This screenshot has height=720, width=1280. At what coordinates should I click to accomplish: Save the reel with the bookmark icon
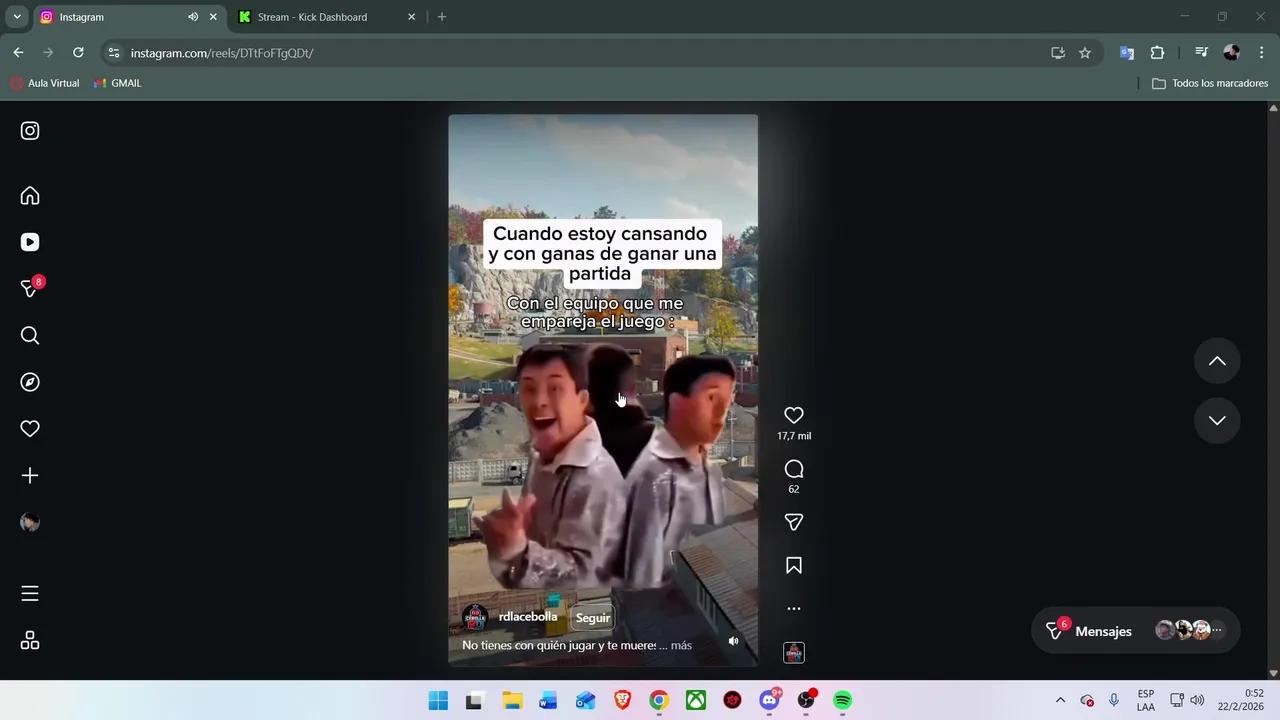(794, 566)
